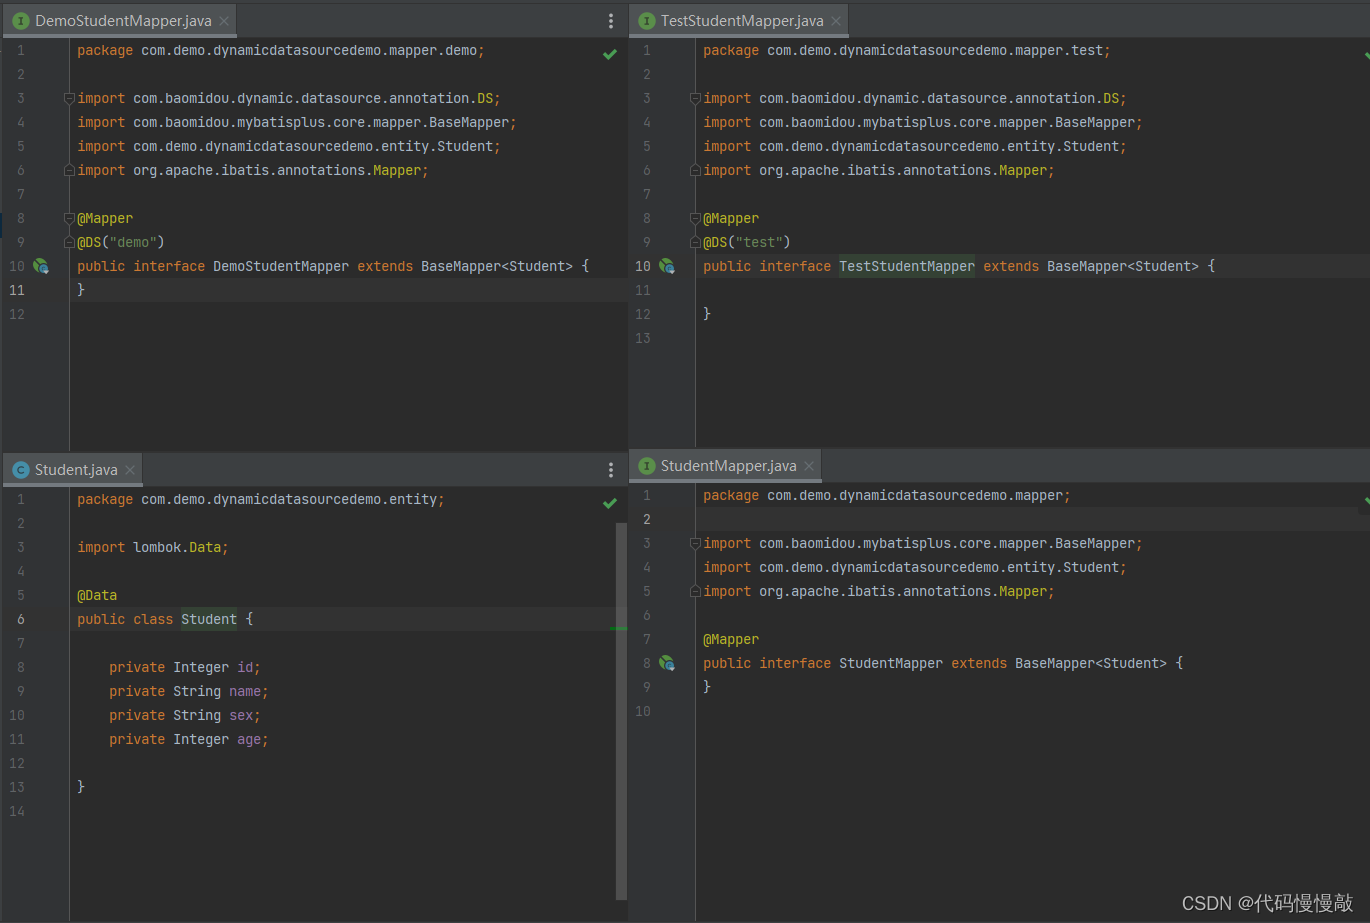Viewport: 1370px width, 923px height.
Task: Click the class icon on Student.java tab
Action: (21, 470)
